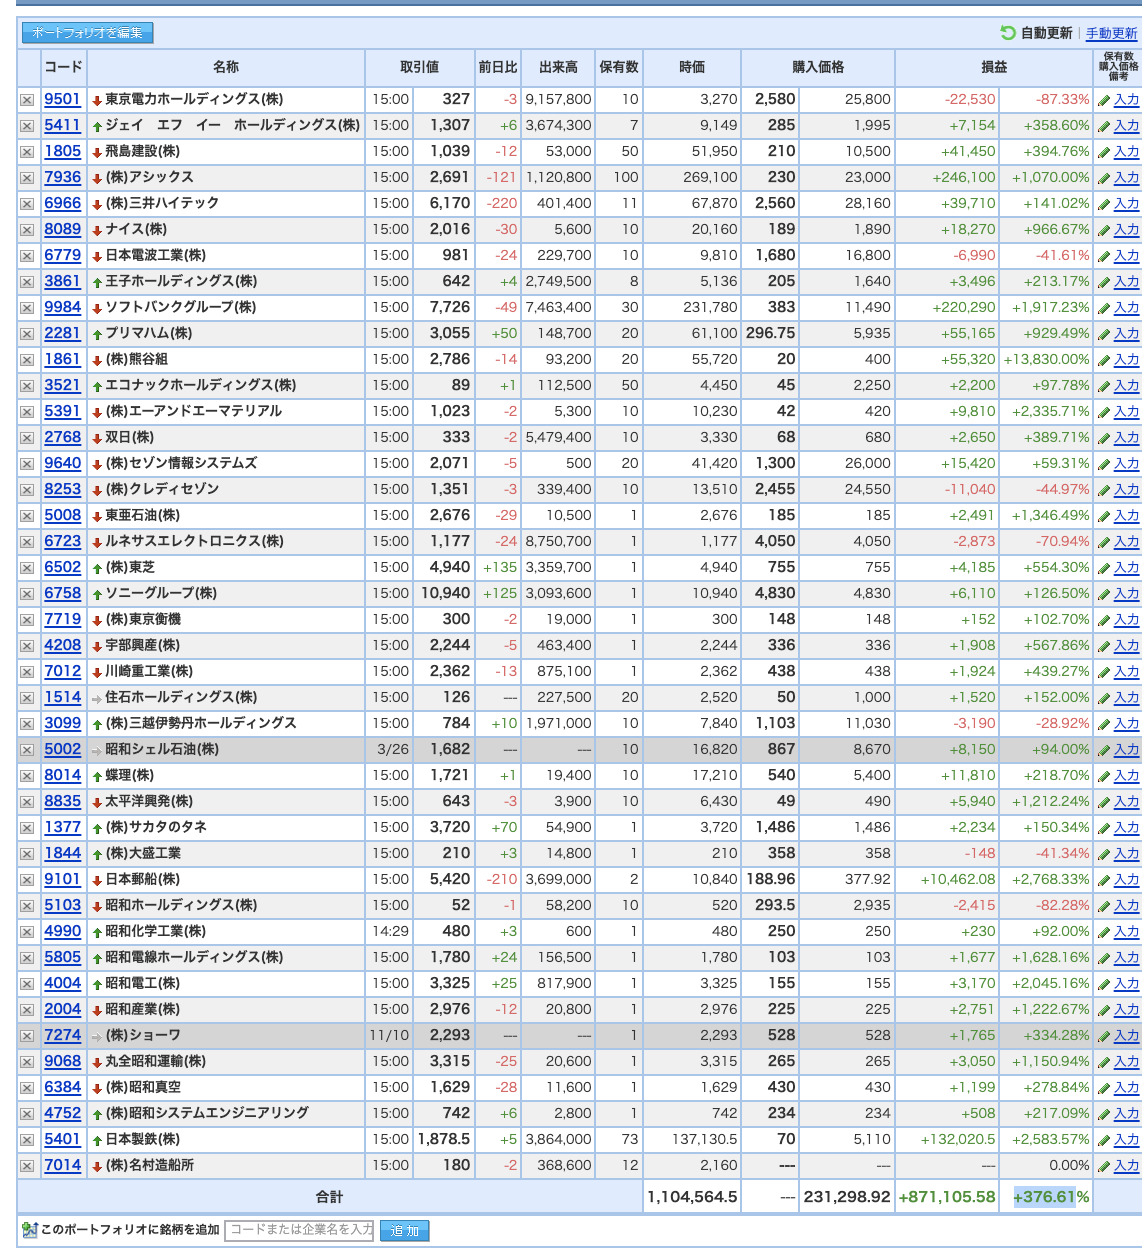Click the 取引値 column header
The height and width of the screenshot is (1248, 1142).
point(419,67)
